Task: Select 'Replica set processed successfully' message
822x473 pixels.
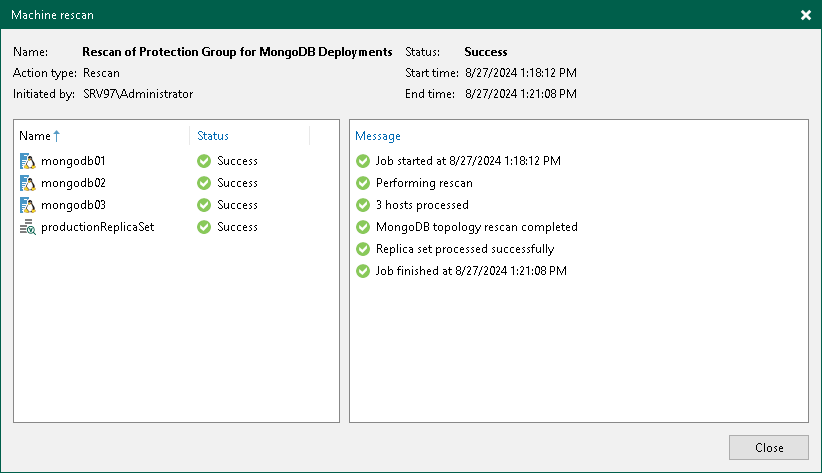Action: pos(464,249)
